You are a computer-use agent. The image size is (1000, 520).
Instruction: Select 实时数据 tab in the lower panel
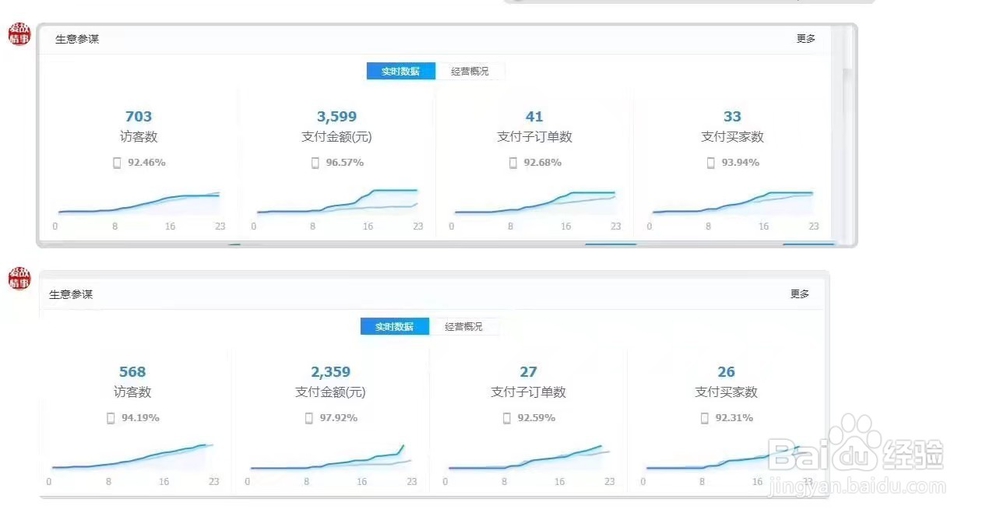[x=394, y=326]
